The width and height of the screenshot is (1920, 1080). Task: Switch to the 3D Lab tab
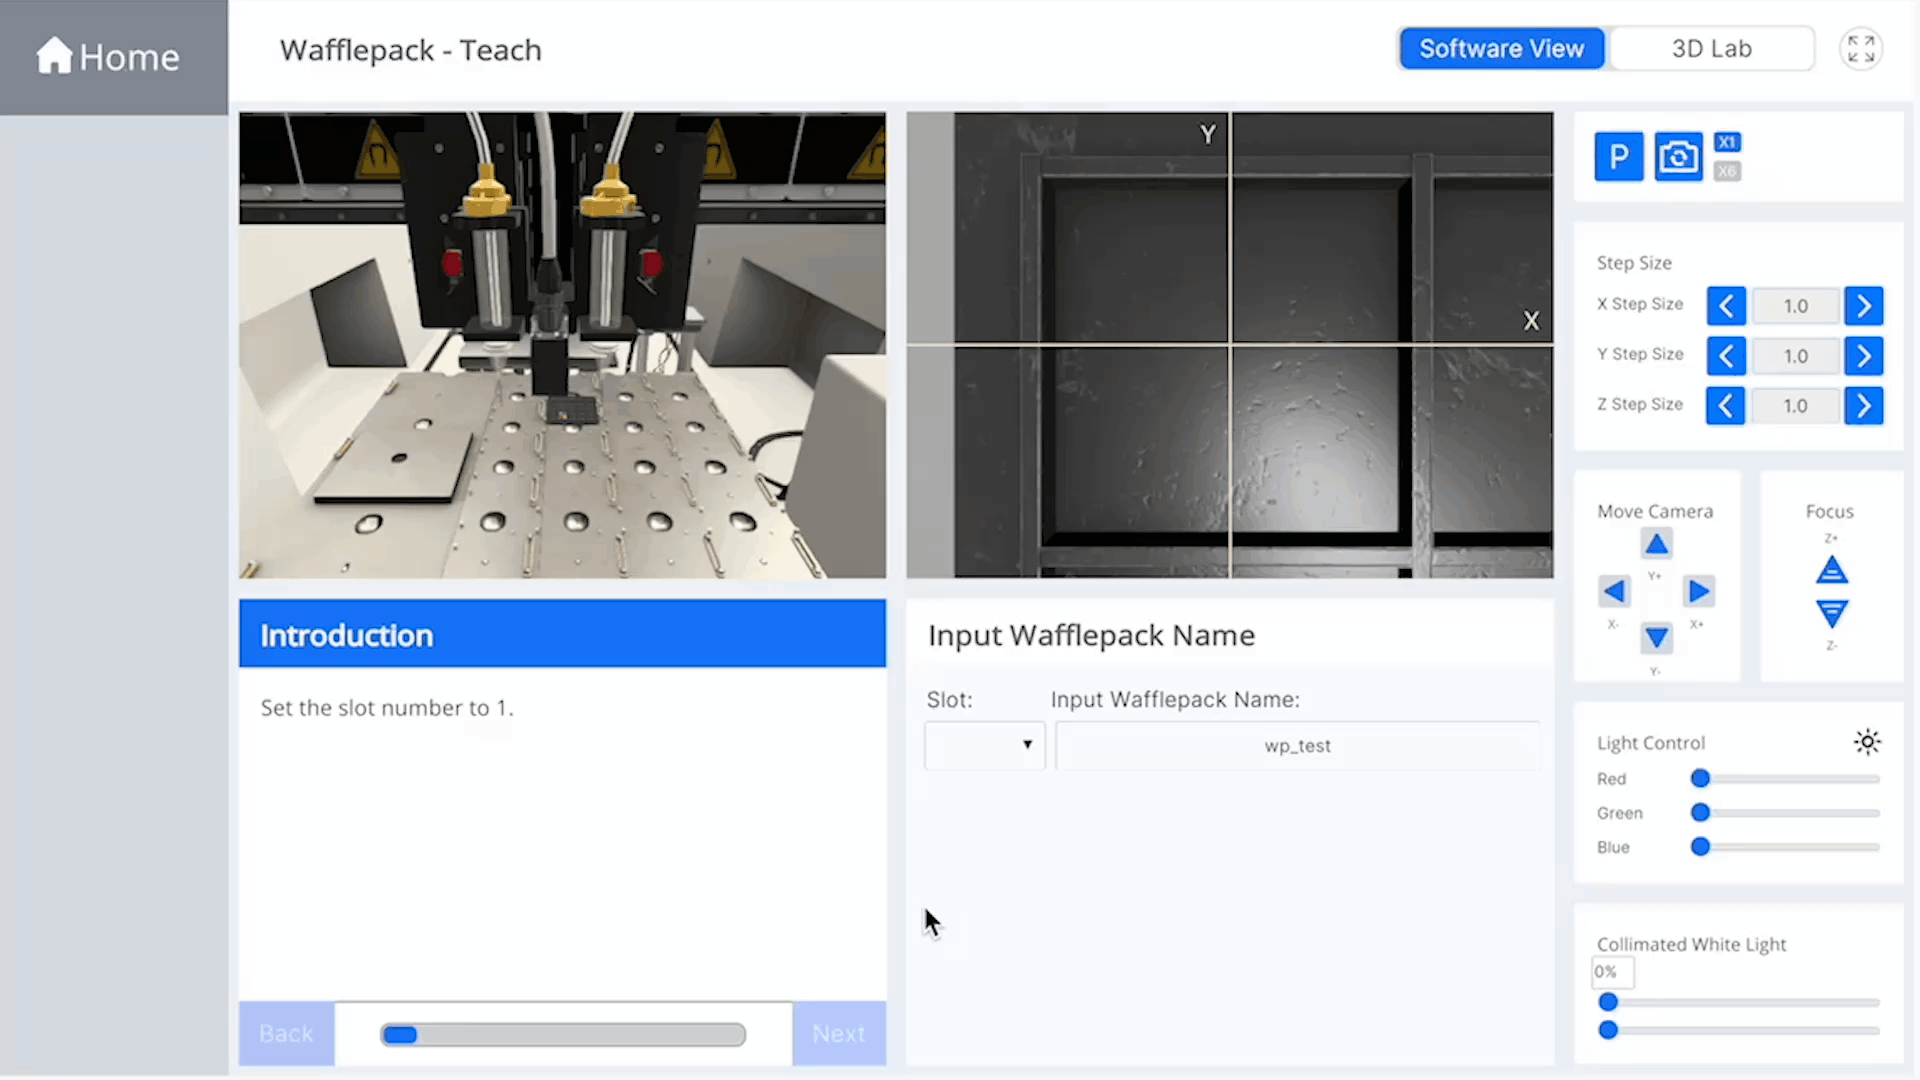click(x=1711, y=49)
